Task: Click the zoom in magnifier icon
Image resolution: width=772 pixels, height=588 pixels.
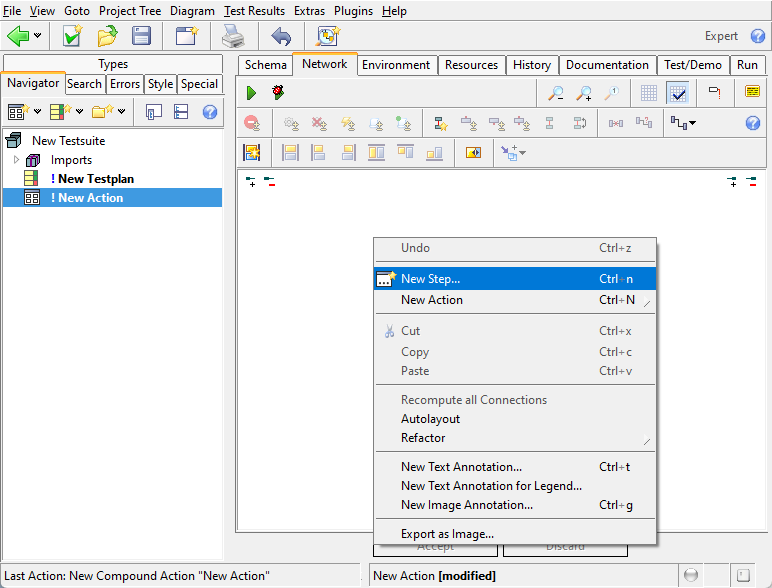Action: [x=583, y=93]
